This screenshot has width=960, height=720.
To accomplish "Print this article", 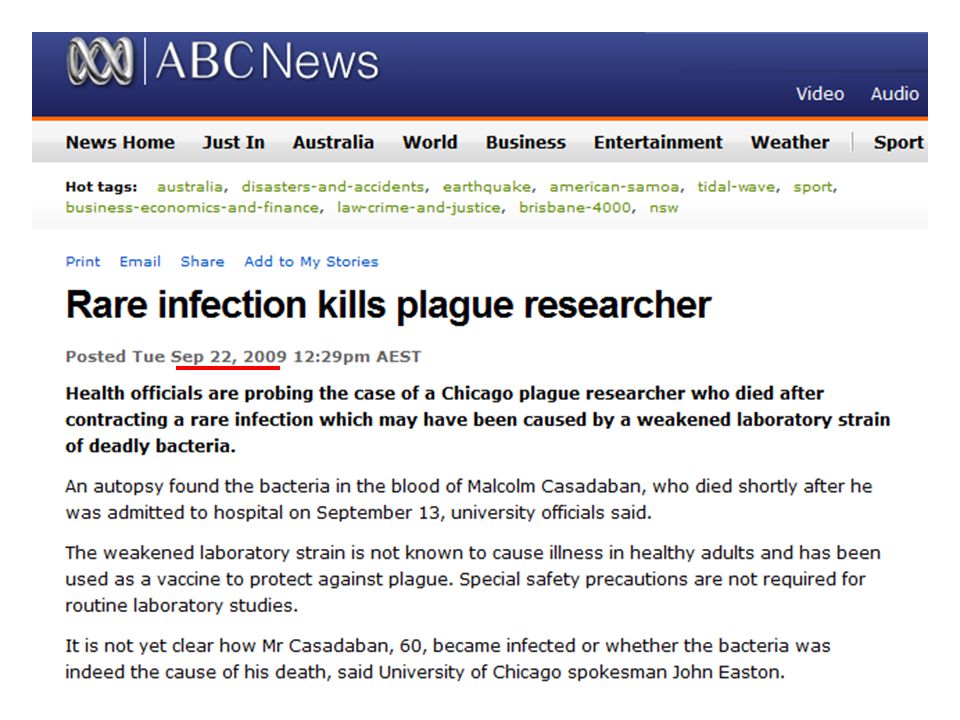I will [83, 261].
